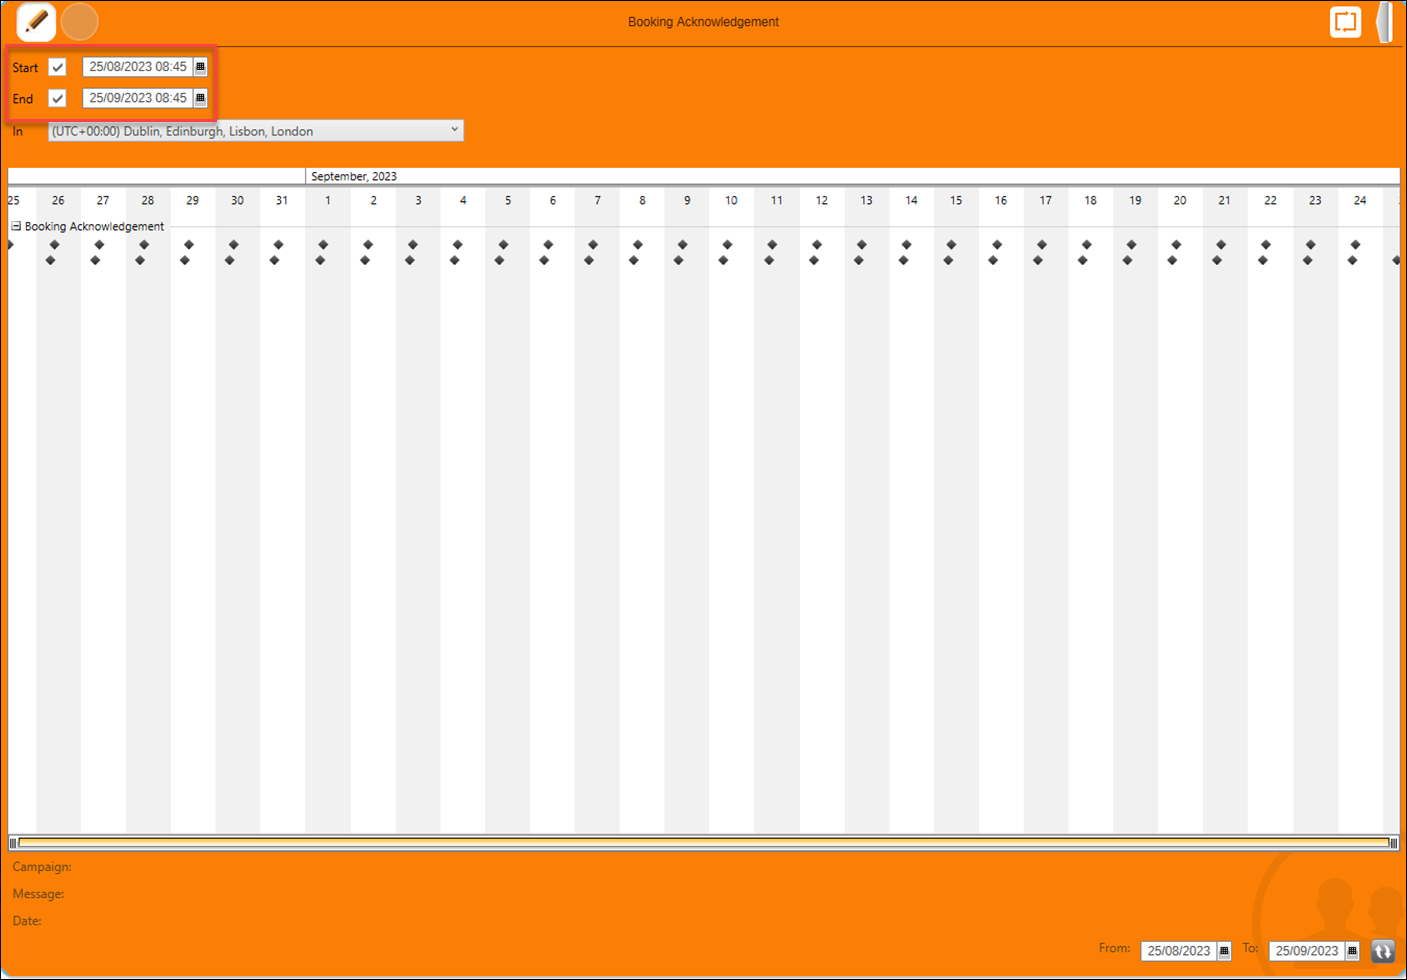This screenshot has height=980, width=1407.
Task: Click upper diamond marker under day 10
Action: click(x=727, y=244)
